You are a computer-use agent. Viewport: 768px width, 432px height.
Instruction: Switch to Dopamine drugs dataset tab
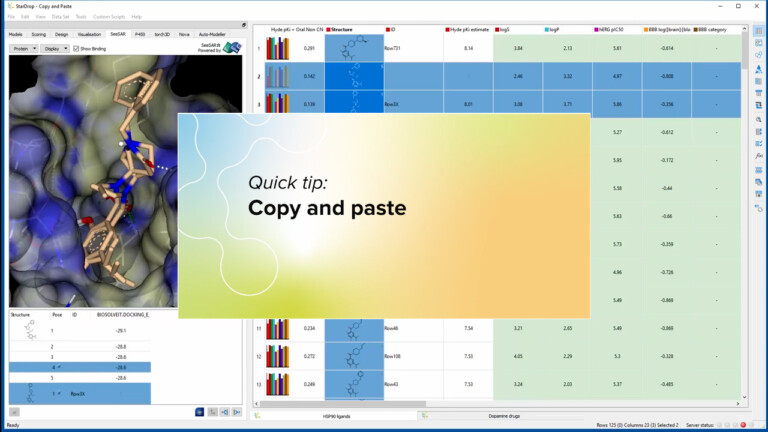[505, 415]
